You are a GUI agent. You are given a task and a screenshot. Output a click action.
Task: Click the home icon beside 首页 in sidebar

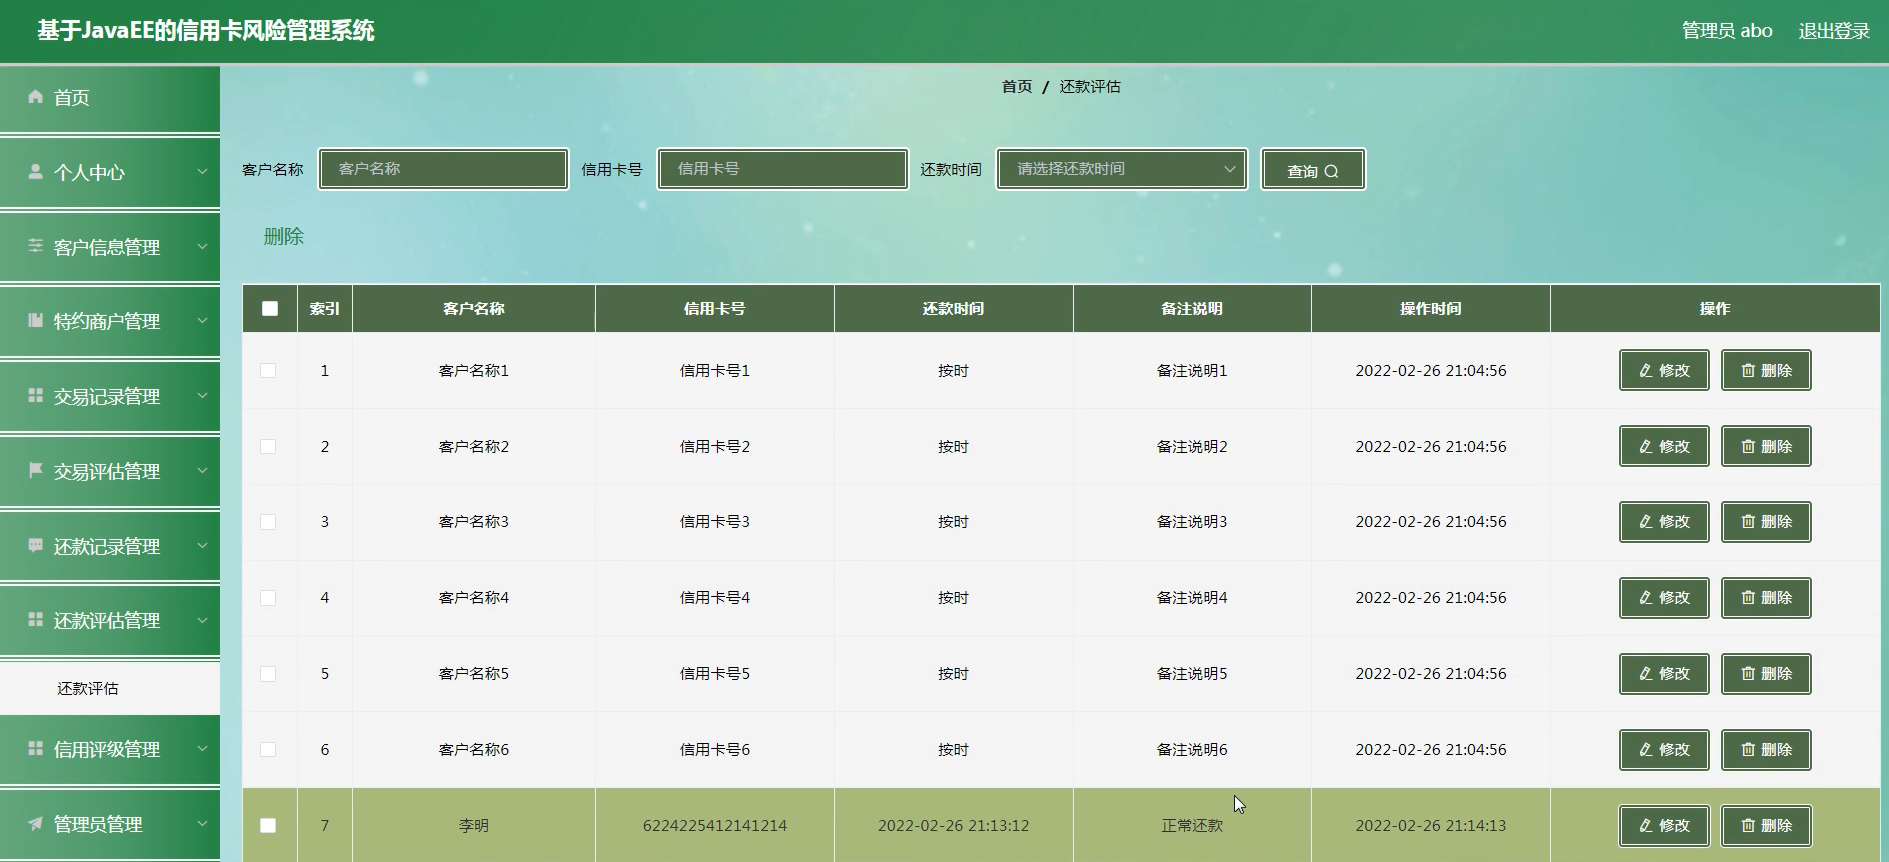pos(36,97)
